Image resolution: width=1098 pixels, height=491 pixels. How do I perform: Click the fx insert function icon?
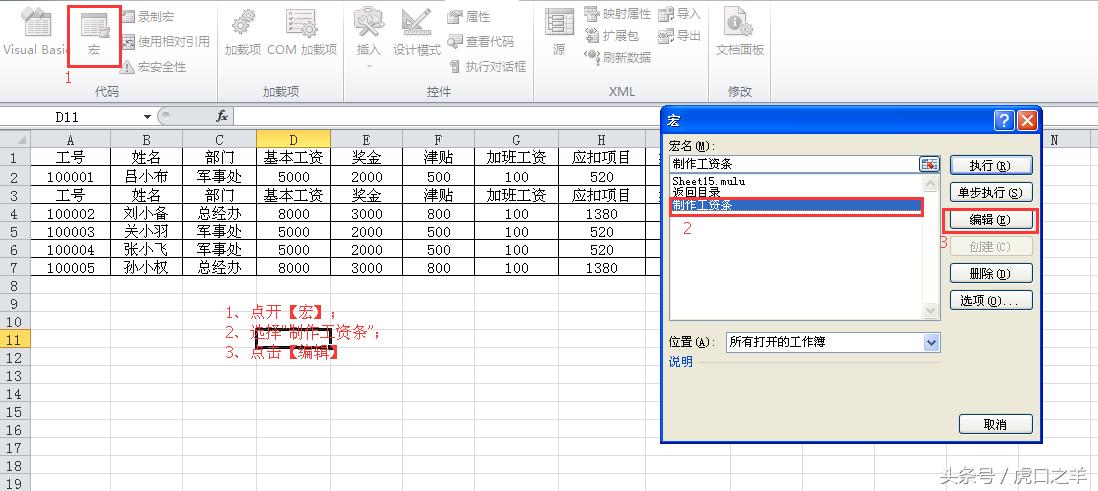tap(221, 117)
